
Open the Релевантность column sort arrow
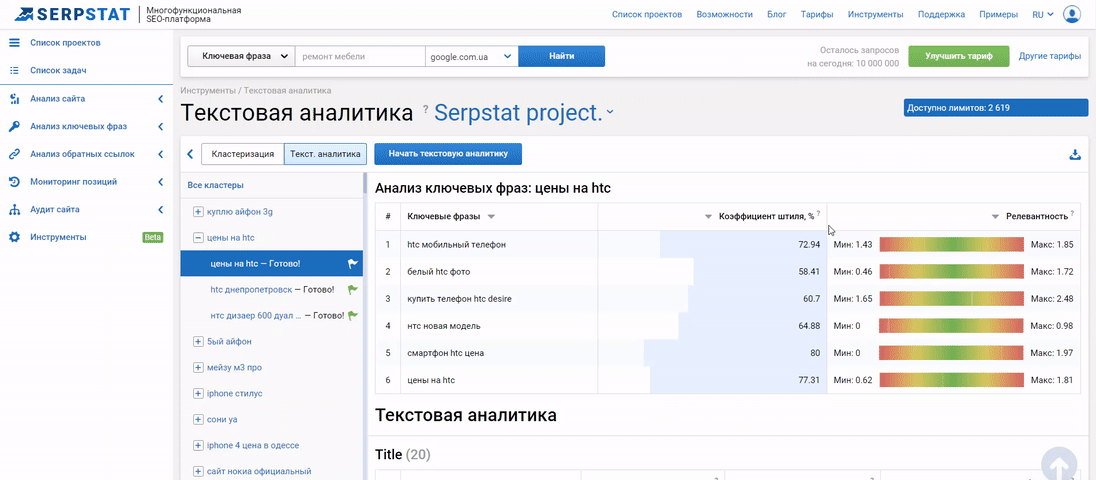(995, 217)
